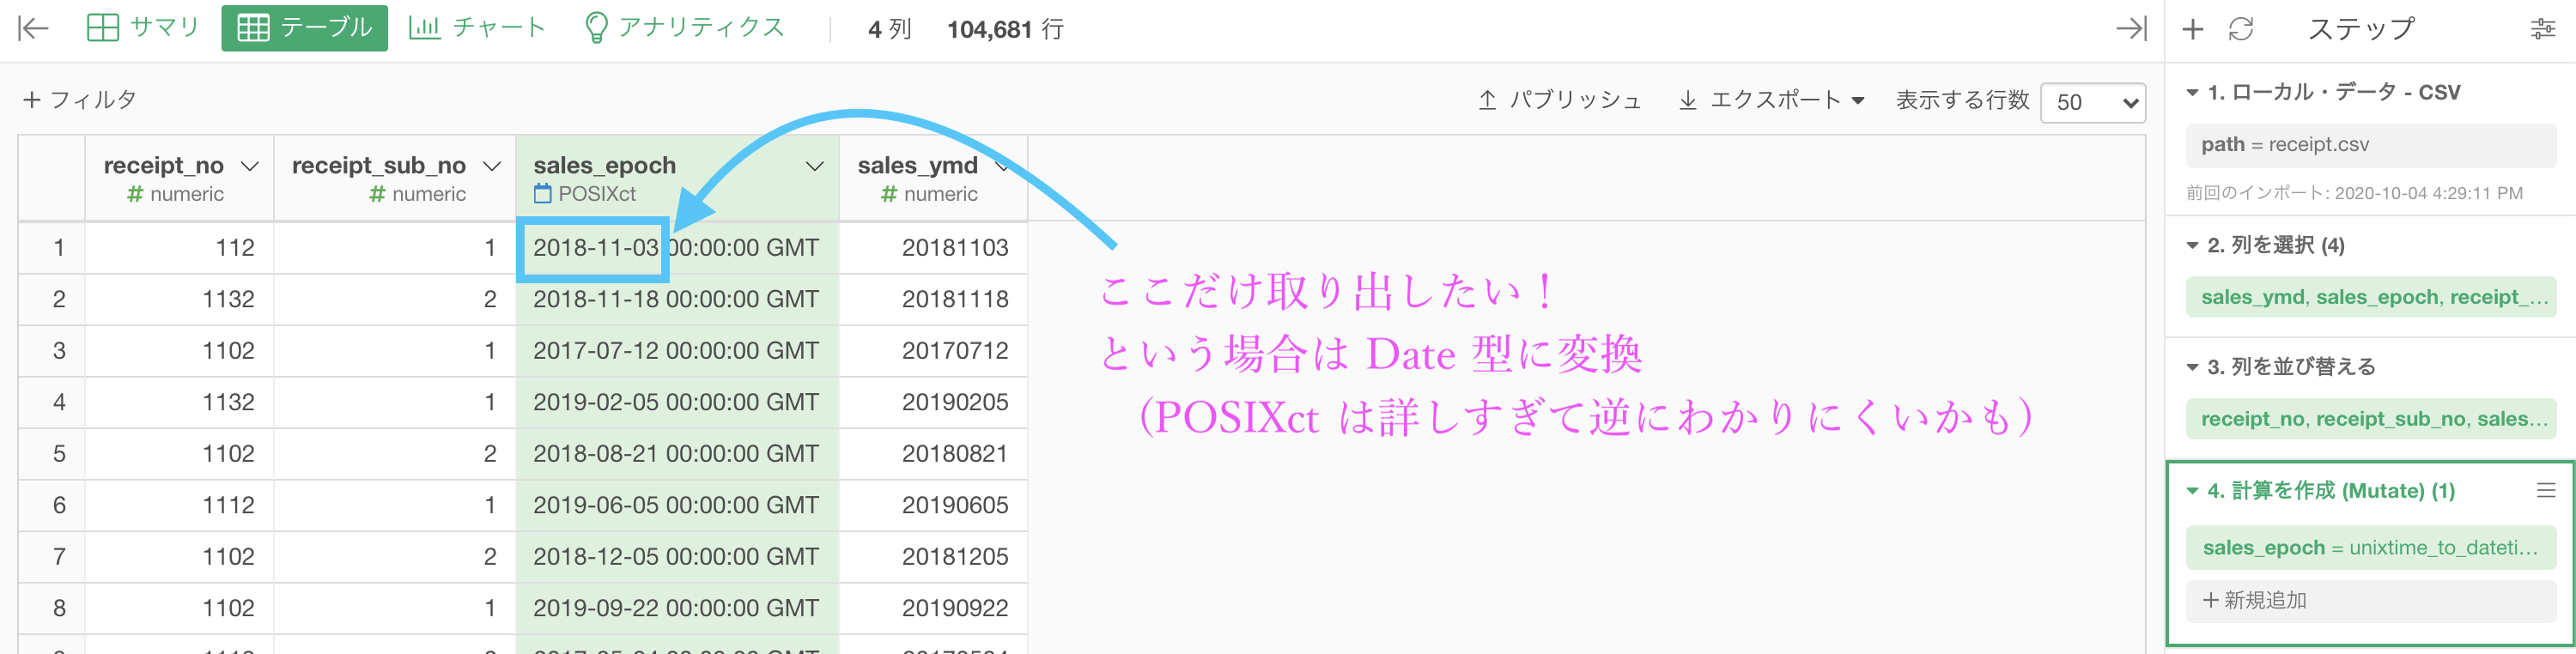Switch to the Summary tab
The width and height of the screenshot is (2576, 654).
(x=143, y=28)
